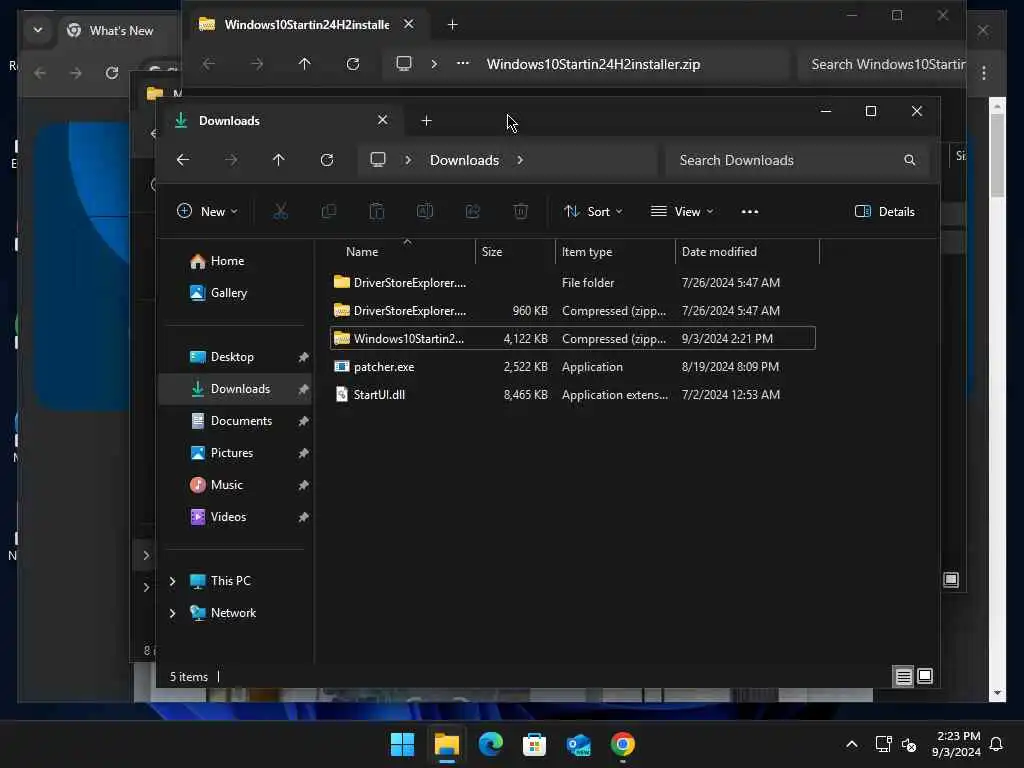Viewport: 1024px width, 768px height.
Task: Select the Downloads tab
Action: point(281,121)
